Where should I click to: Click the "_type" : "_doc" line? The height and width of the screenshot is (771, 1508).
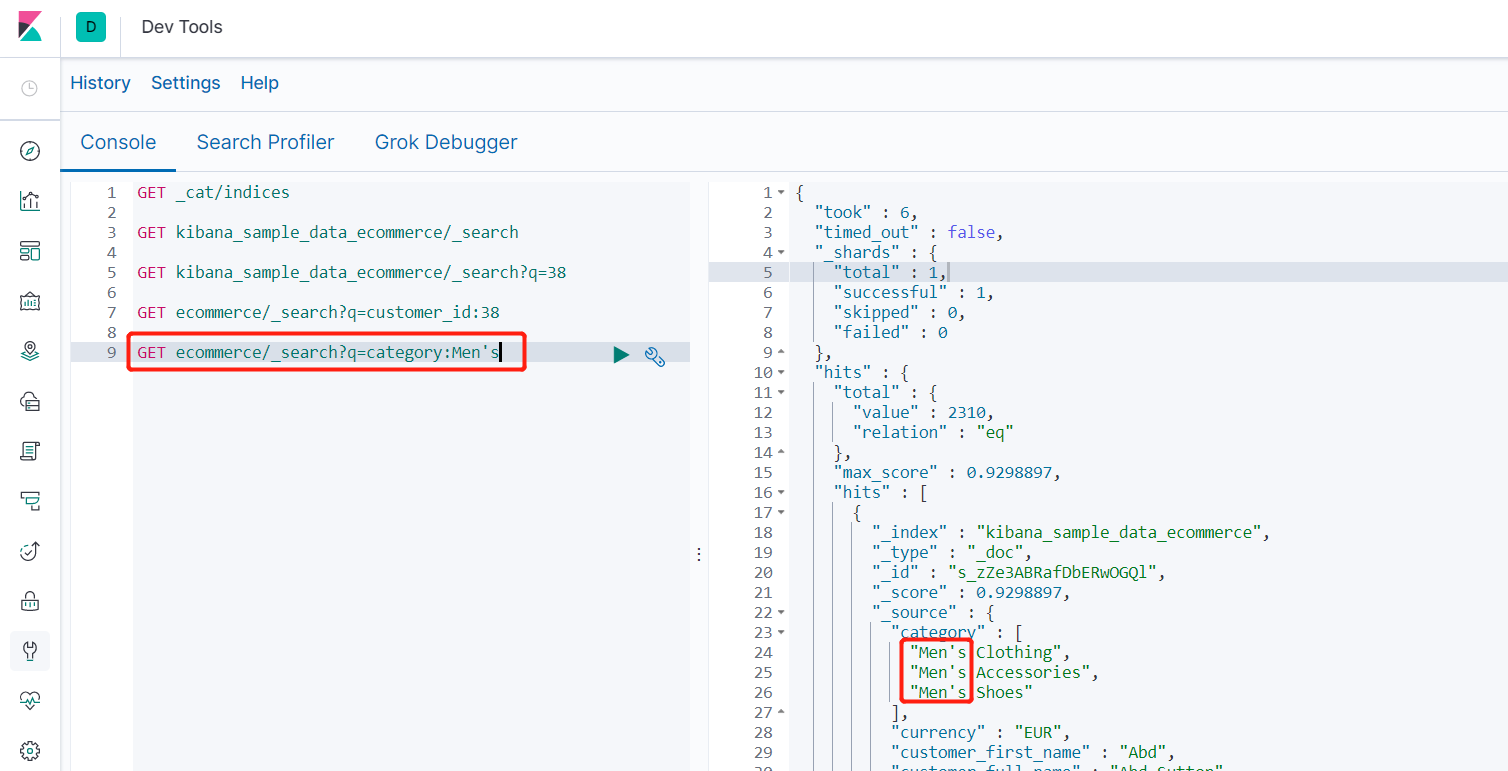click(x=951, y=552)
